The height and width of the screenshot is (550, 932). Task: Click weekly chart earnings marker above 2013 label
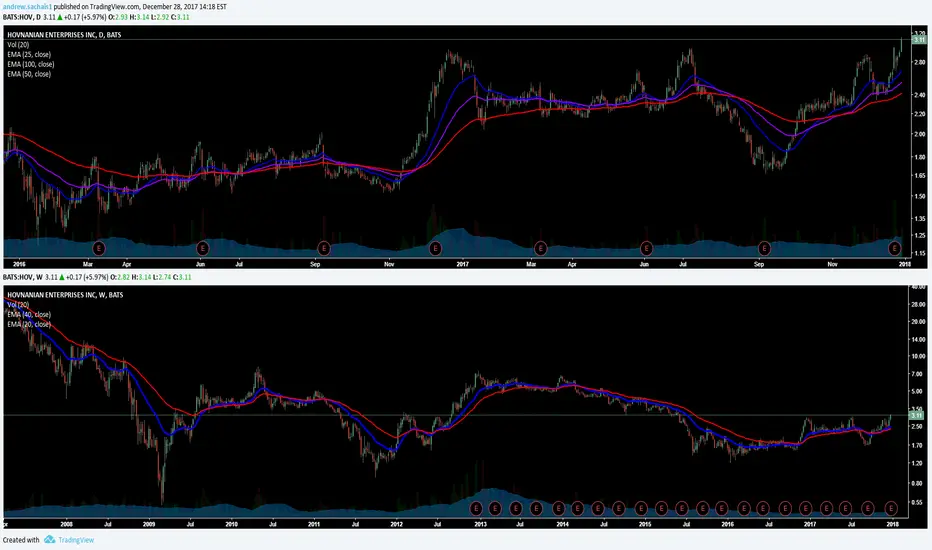(476, 508)
